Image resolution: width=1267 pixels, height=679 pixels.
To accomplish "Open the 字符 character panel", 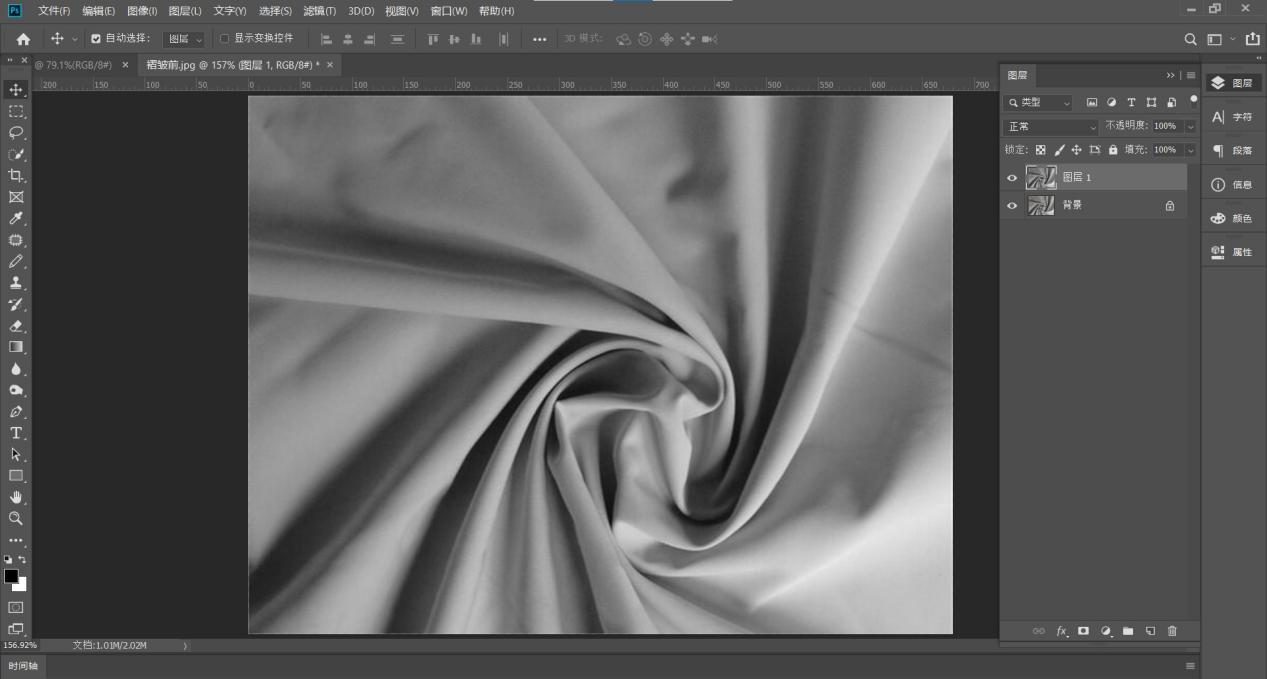I will click(x=1232, y=117).
